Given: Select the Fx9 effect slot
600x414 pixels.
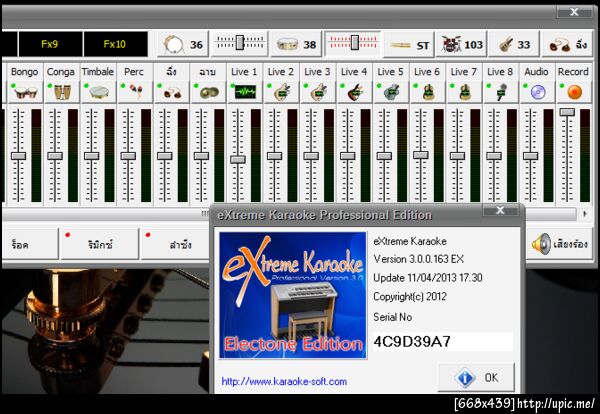Looking at the screenshot, I should tap(50, 44).
